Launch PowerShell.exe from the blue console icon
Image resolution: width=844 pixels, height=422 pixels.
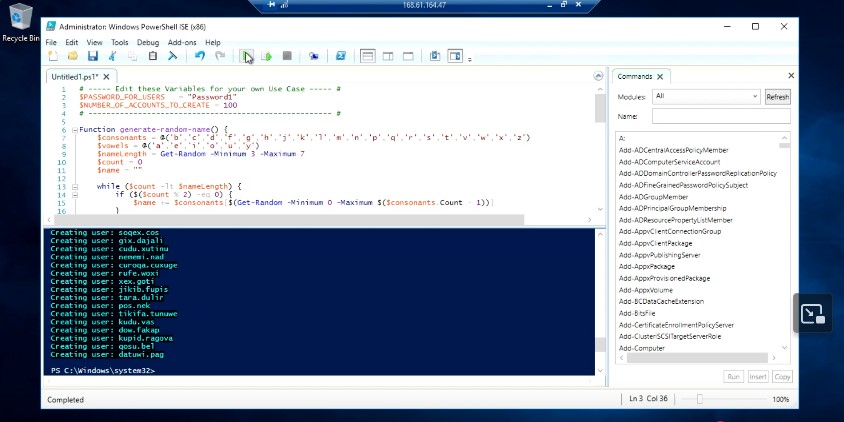[340, 56]
